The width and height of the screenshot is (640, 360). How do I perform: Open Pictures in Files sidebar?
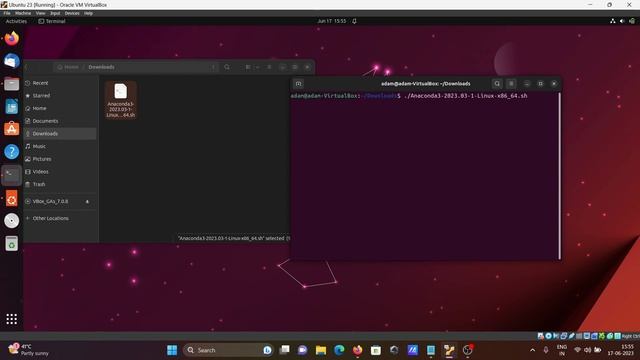[x=60, y=159]
